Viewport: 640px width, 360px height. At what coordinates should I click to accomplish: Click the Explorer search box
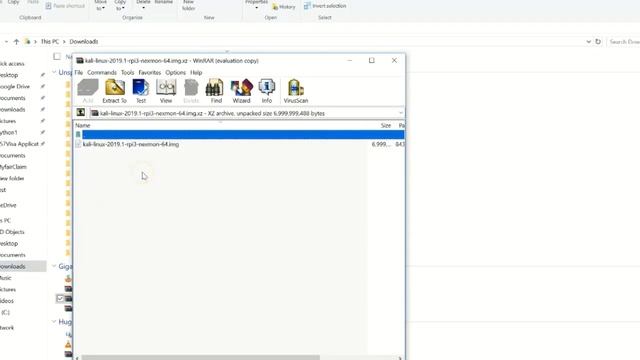pyautogui.click(x=623, y=42)
